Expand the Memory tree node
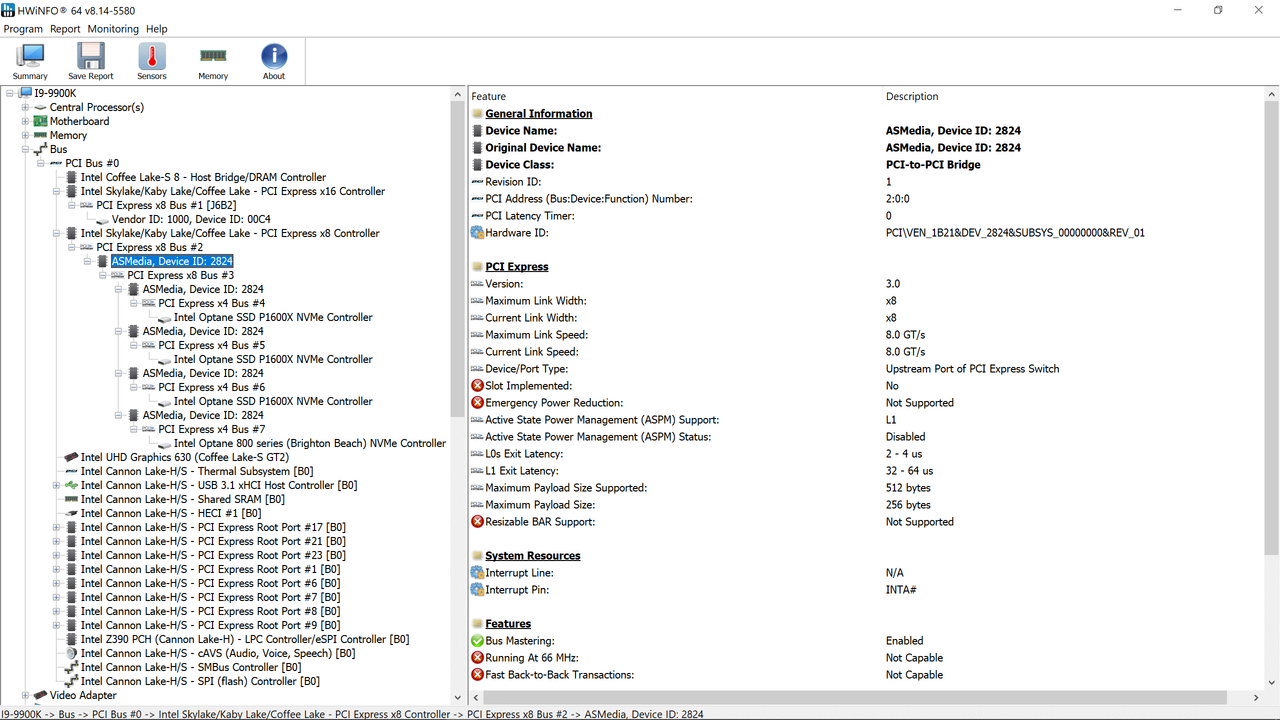 (x=26, y=135)
